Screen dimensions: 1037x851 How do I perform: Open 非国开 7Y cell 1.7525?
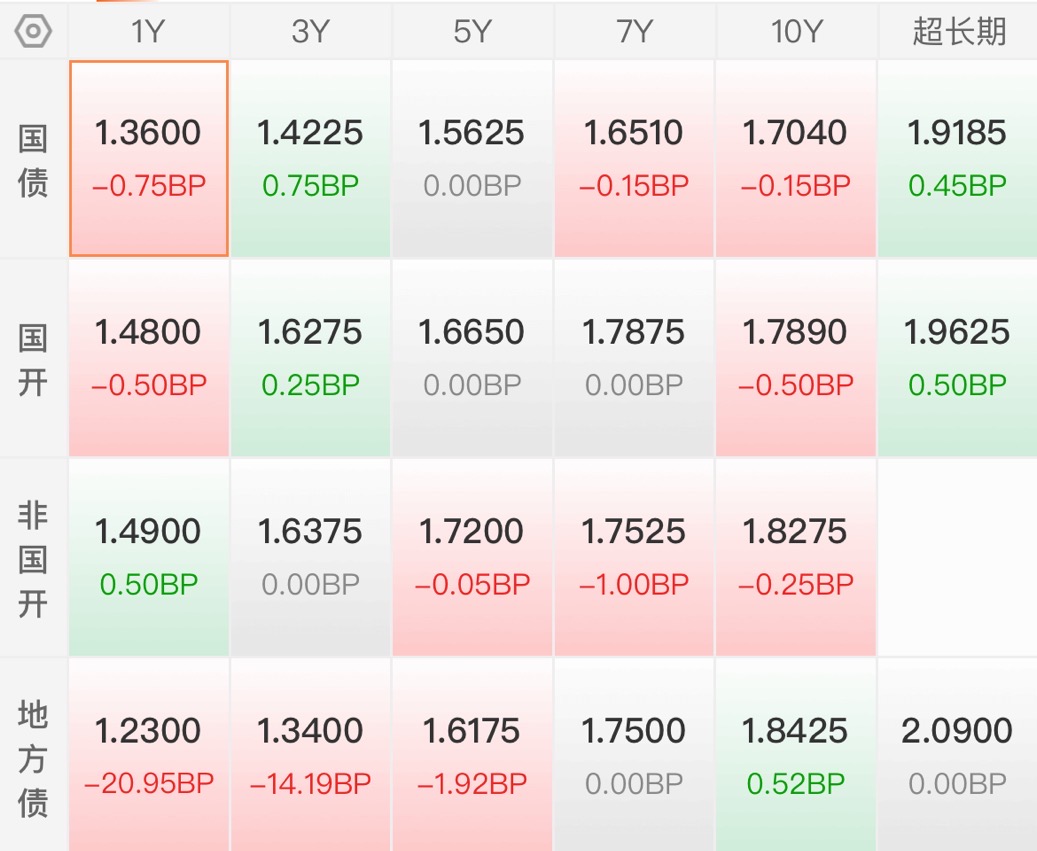(634, 558)
